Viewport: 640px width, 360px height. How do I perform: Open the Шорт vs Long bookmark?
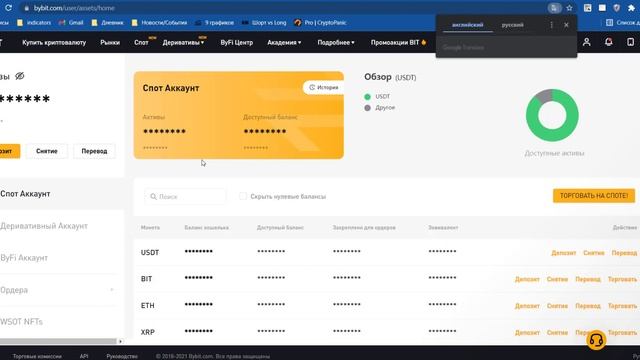pyautogui.click(x=264, y=23)
